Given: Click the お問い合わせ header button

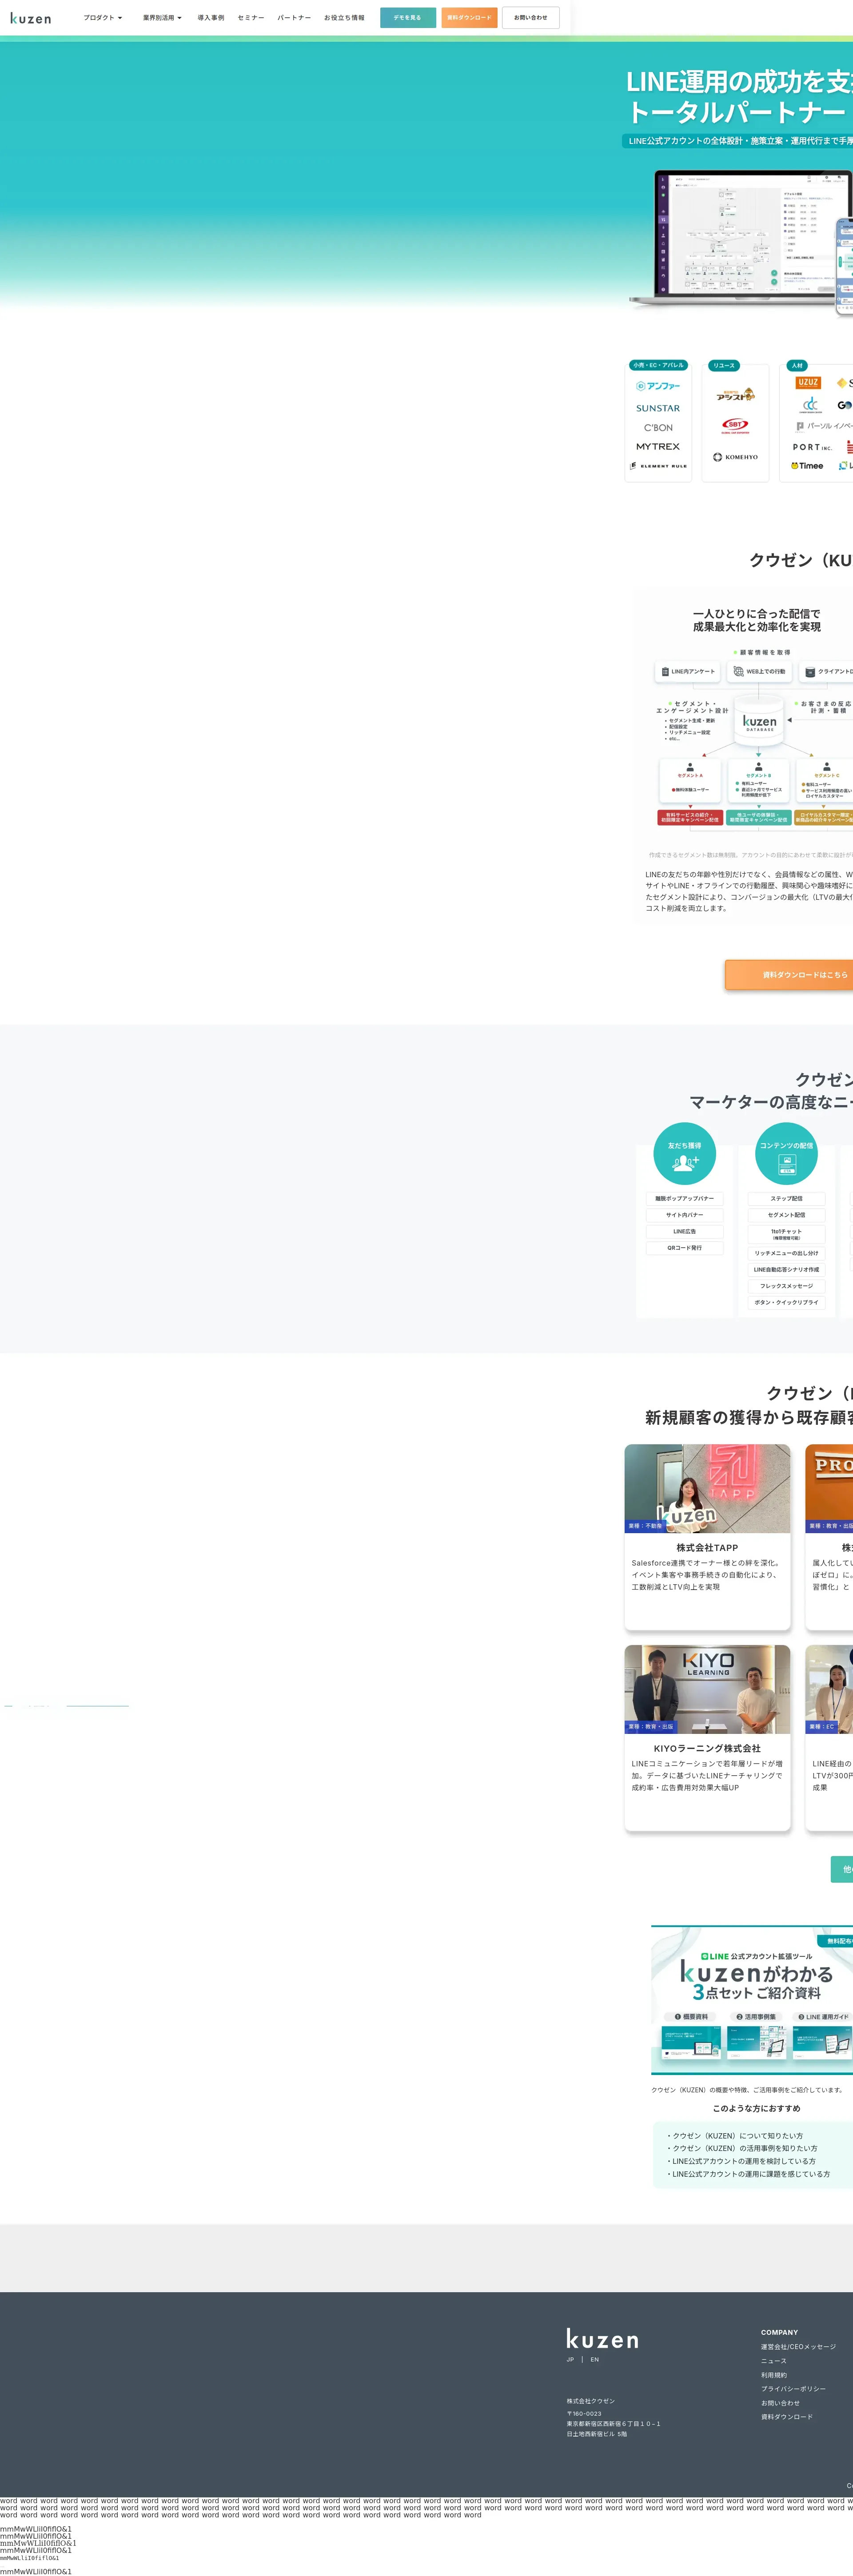Looking at the screenshot, I should (x=530, y=18).
